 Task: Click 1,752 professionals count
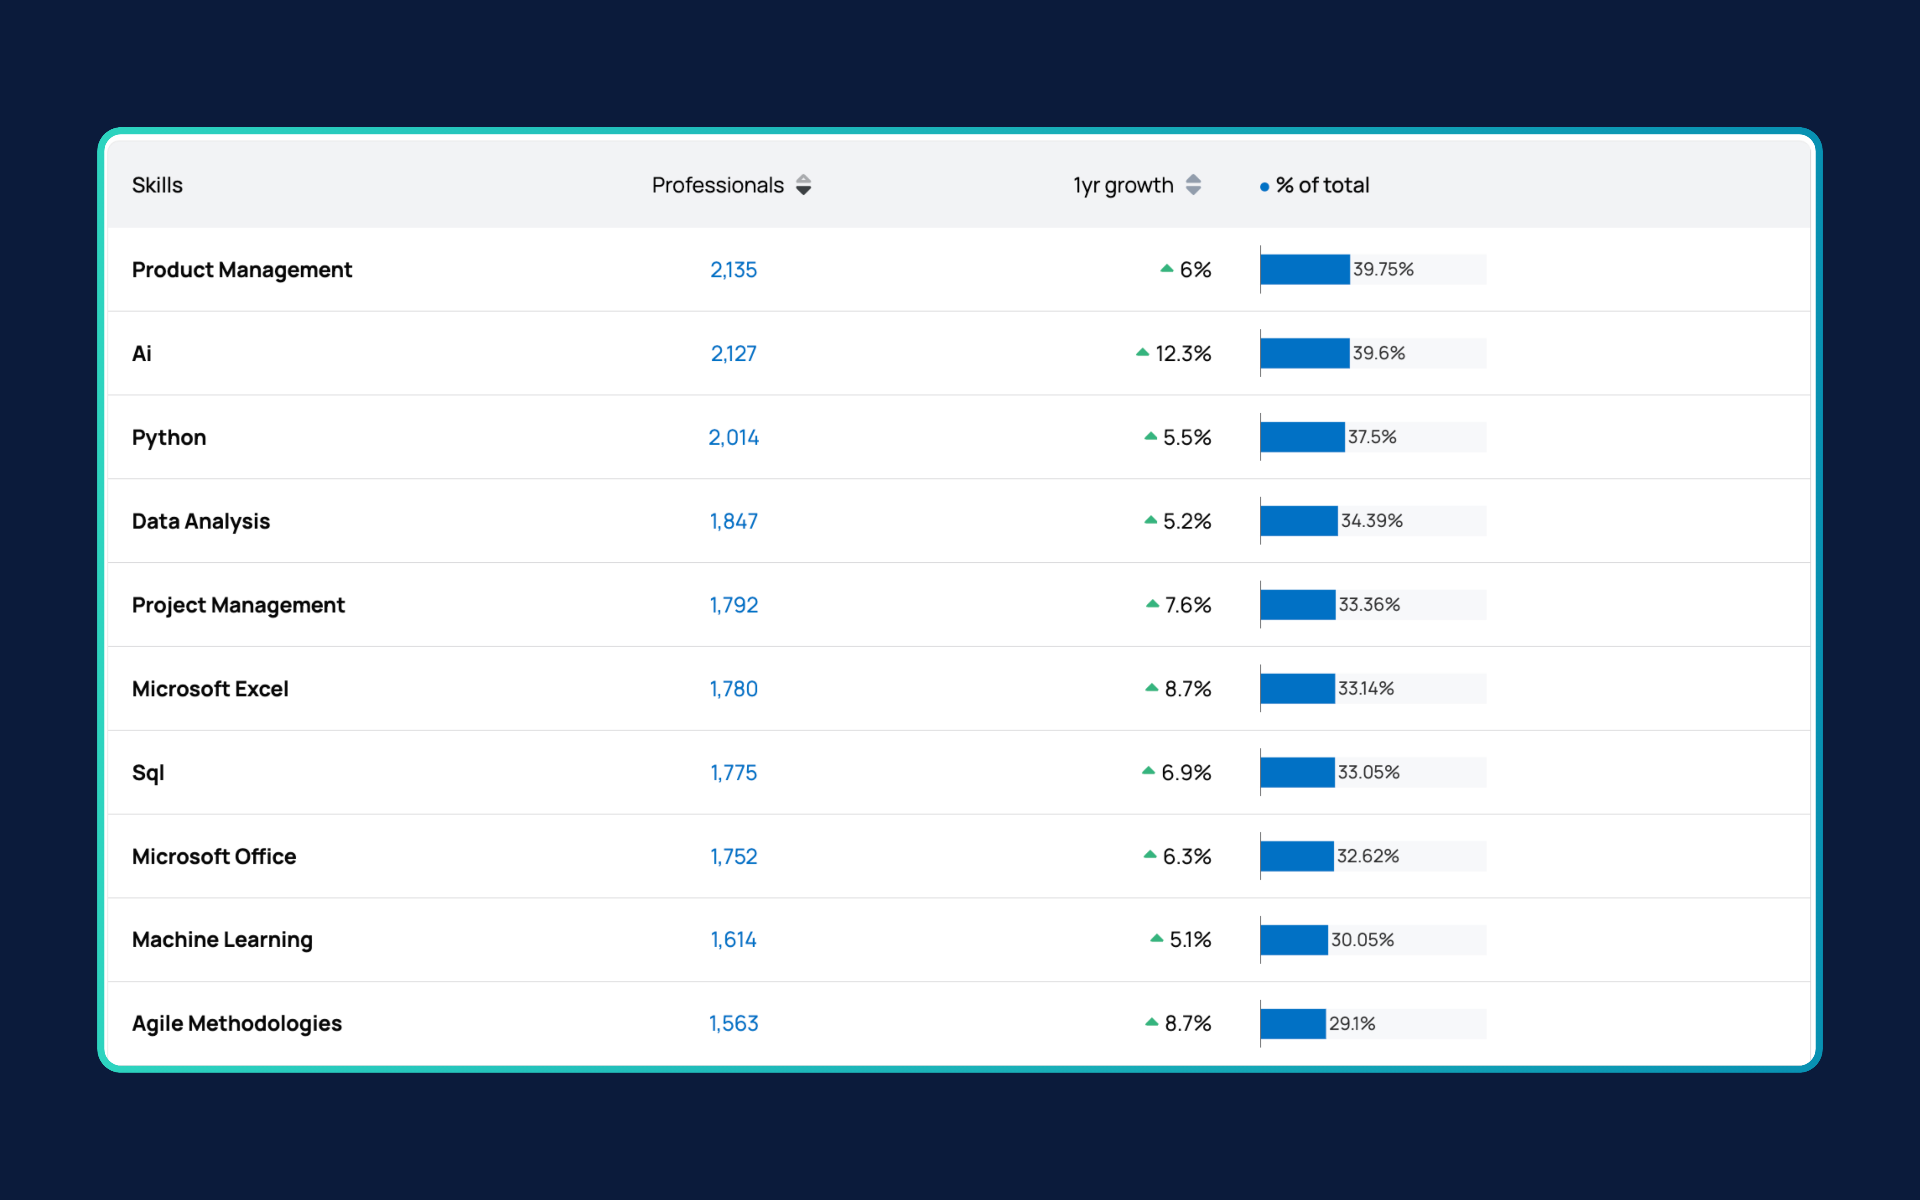point(733,857)
